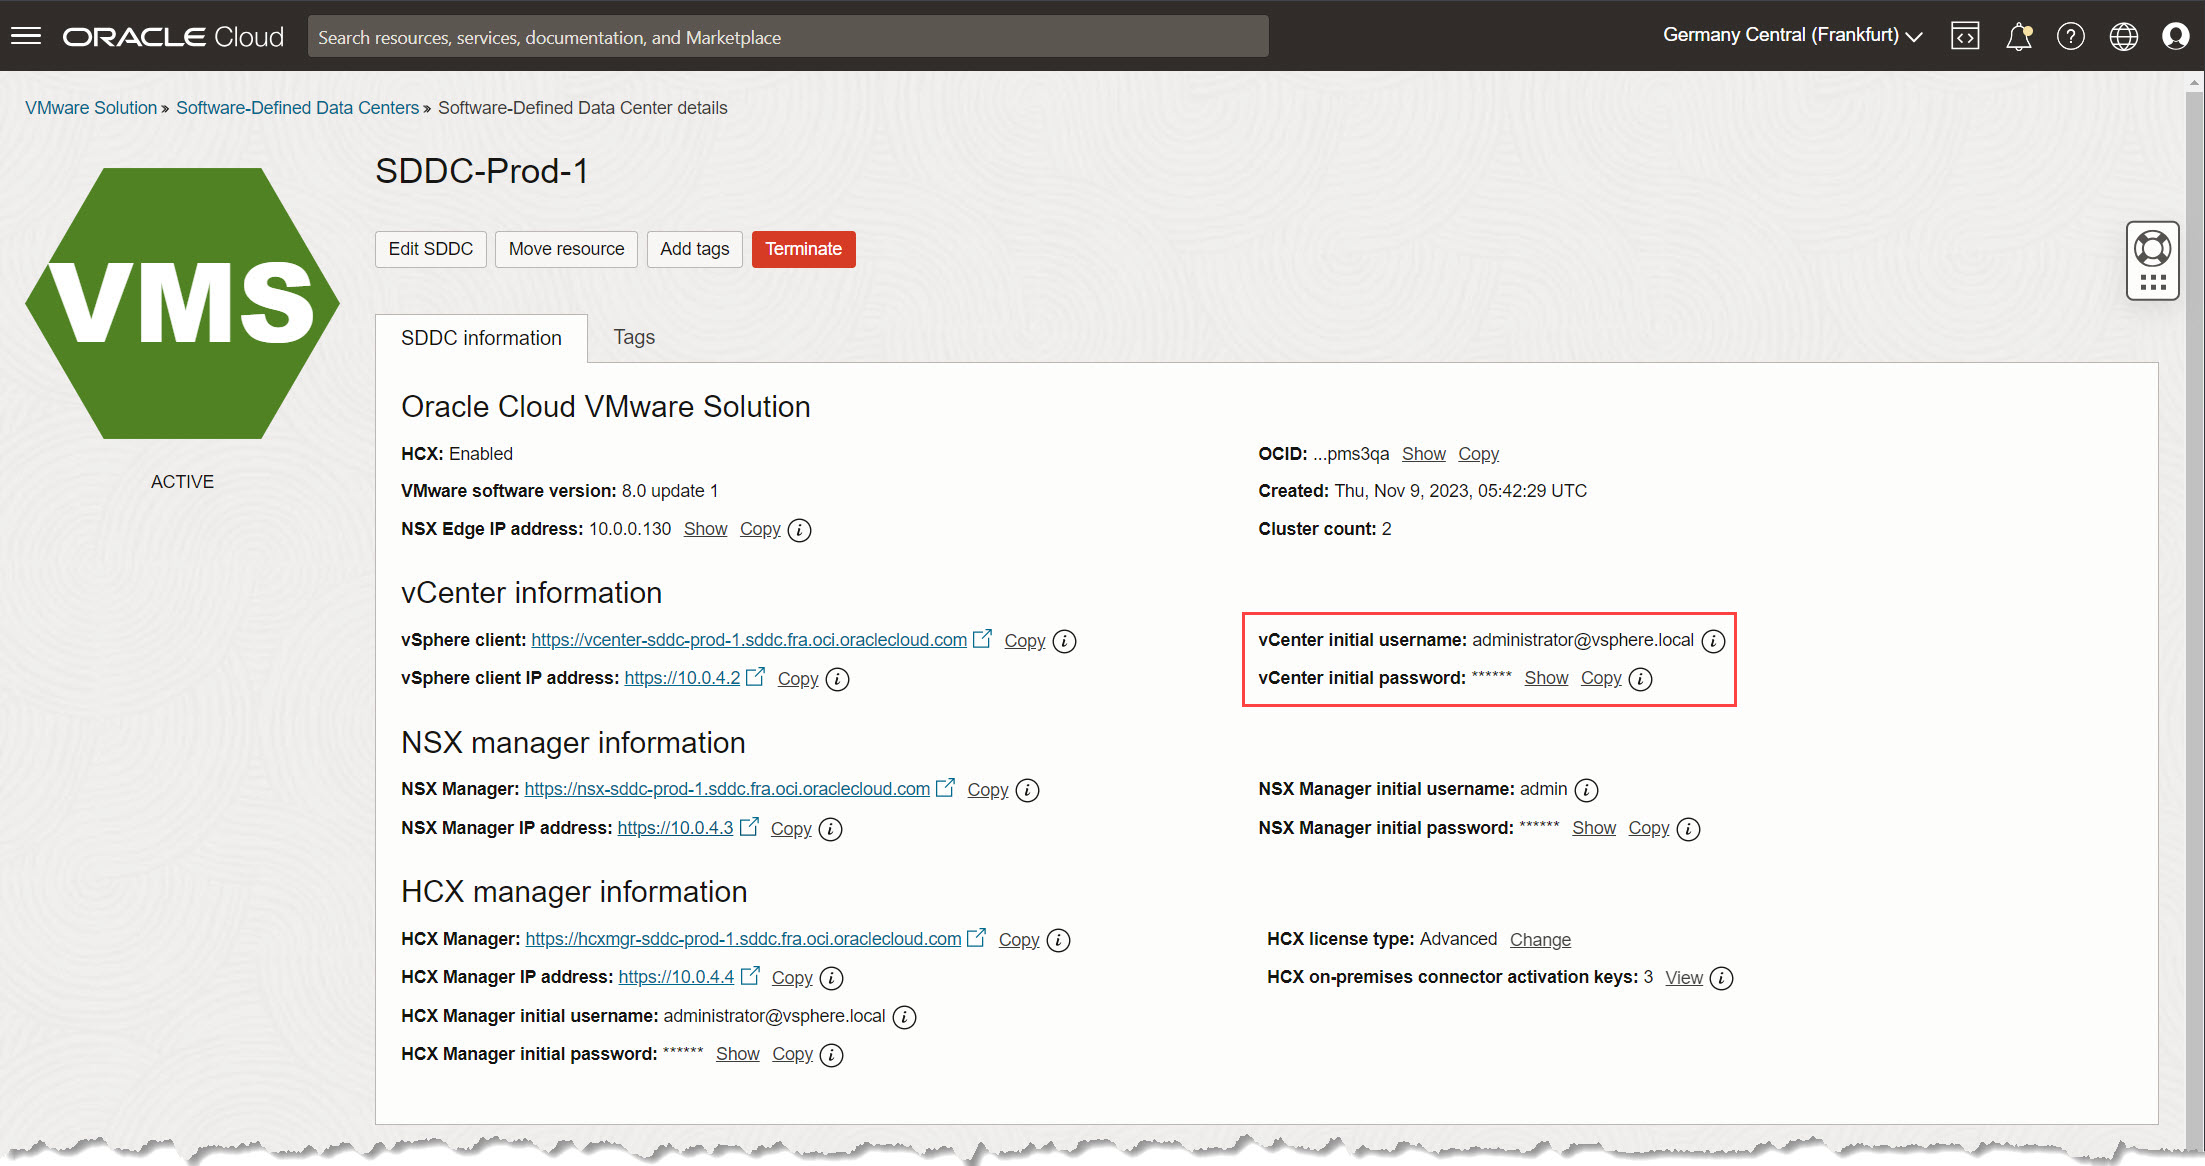Open the Cloud Shell developer tools icon
The image size is (2205, 1166).
1965,36
